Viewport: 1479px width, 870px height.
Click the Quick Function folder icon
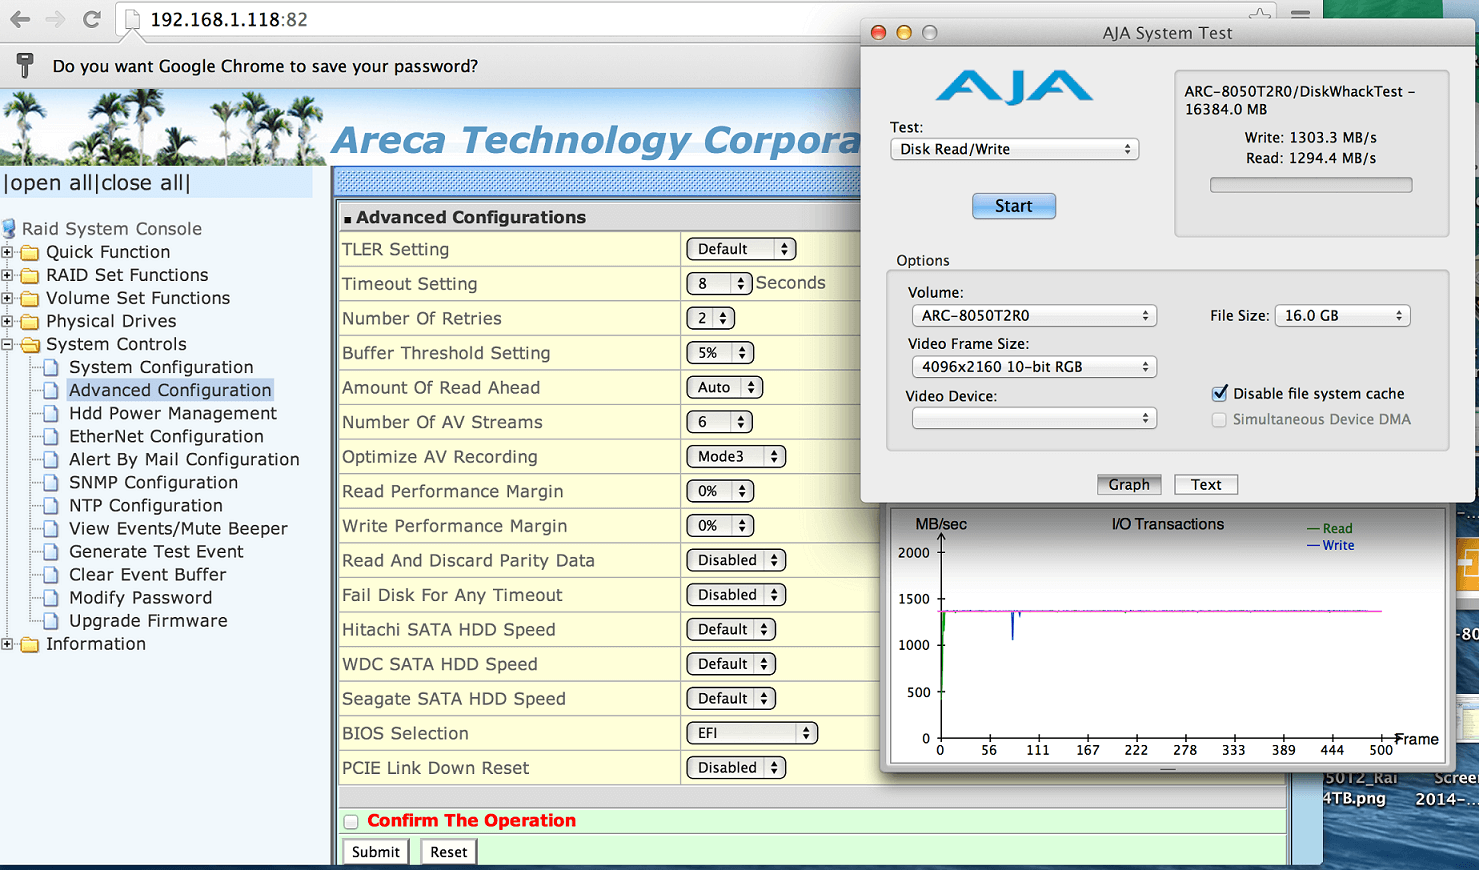pos(30,252)
